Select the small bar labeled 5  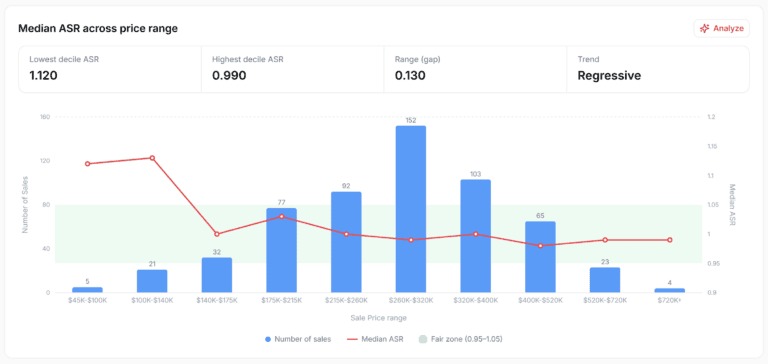tap(88, 290)
